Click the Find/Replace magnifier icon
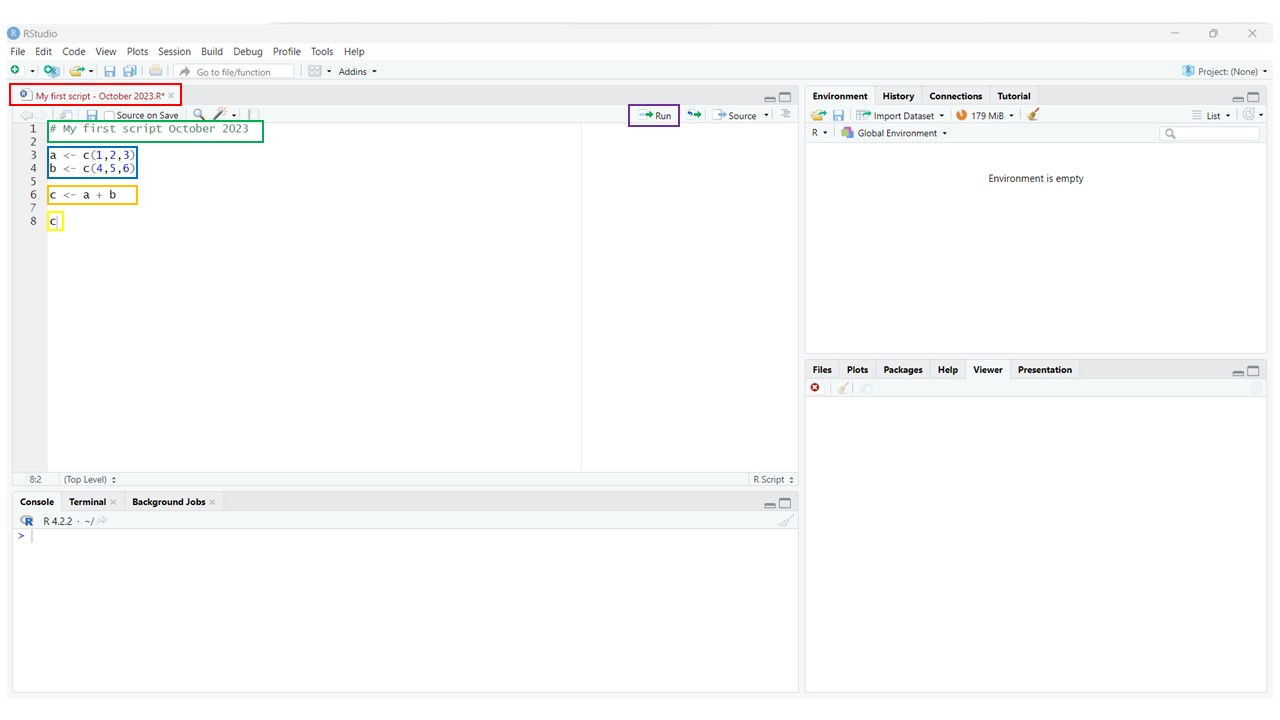The width and height of the screenshot is (1280, 720). click(x=199, y=115)
